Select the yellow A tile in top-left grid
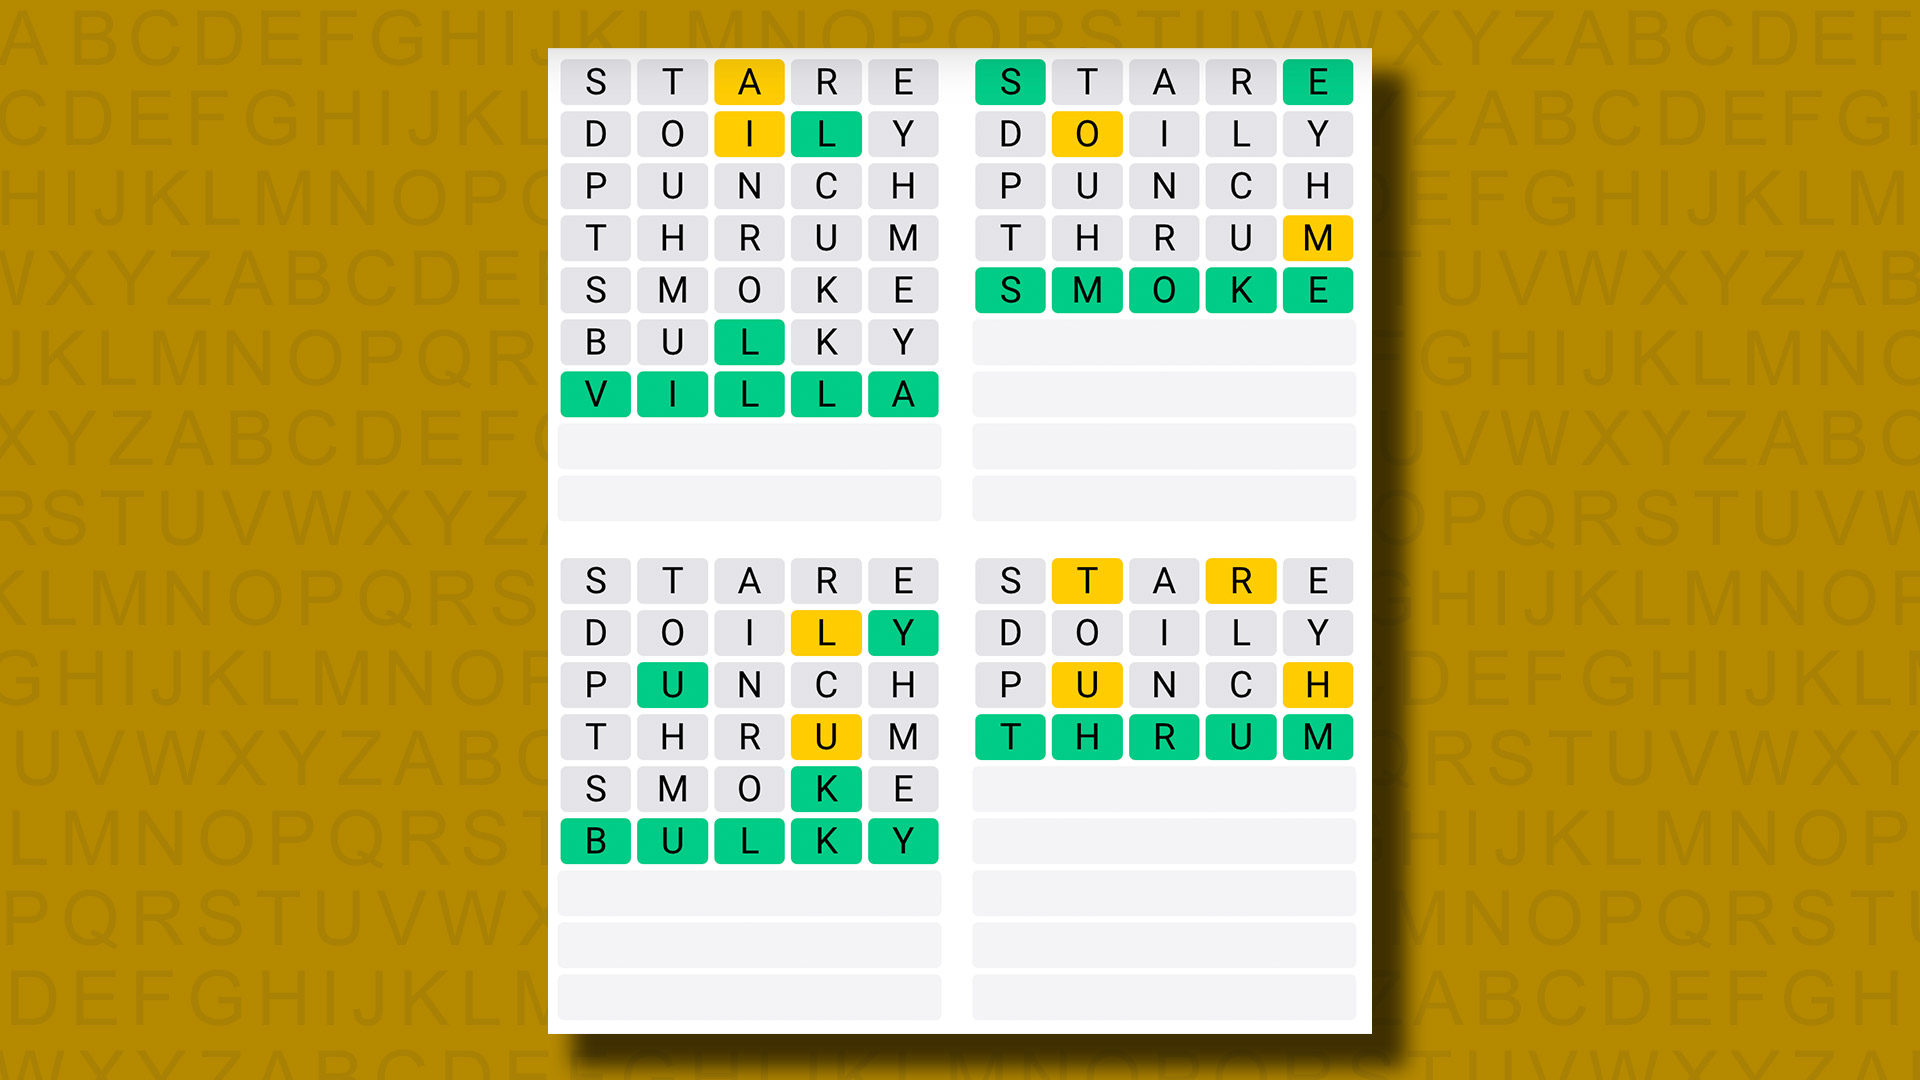This screenshot has height=1080, width=1920. pos(752,82)
